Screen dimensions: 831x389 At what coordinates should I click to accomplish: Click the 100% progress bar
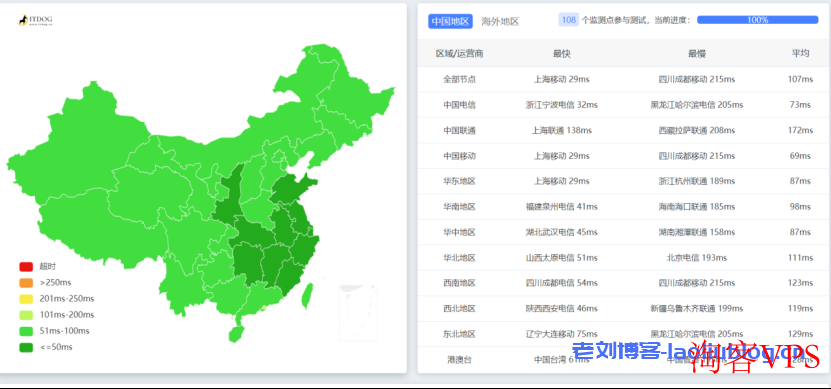[x=757, y=20]
